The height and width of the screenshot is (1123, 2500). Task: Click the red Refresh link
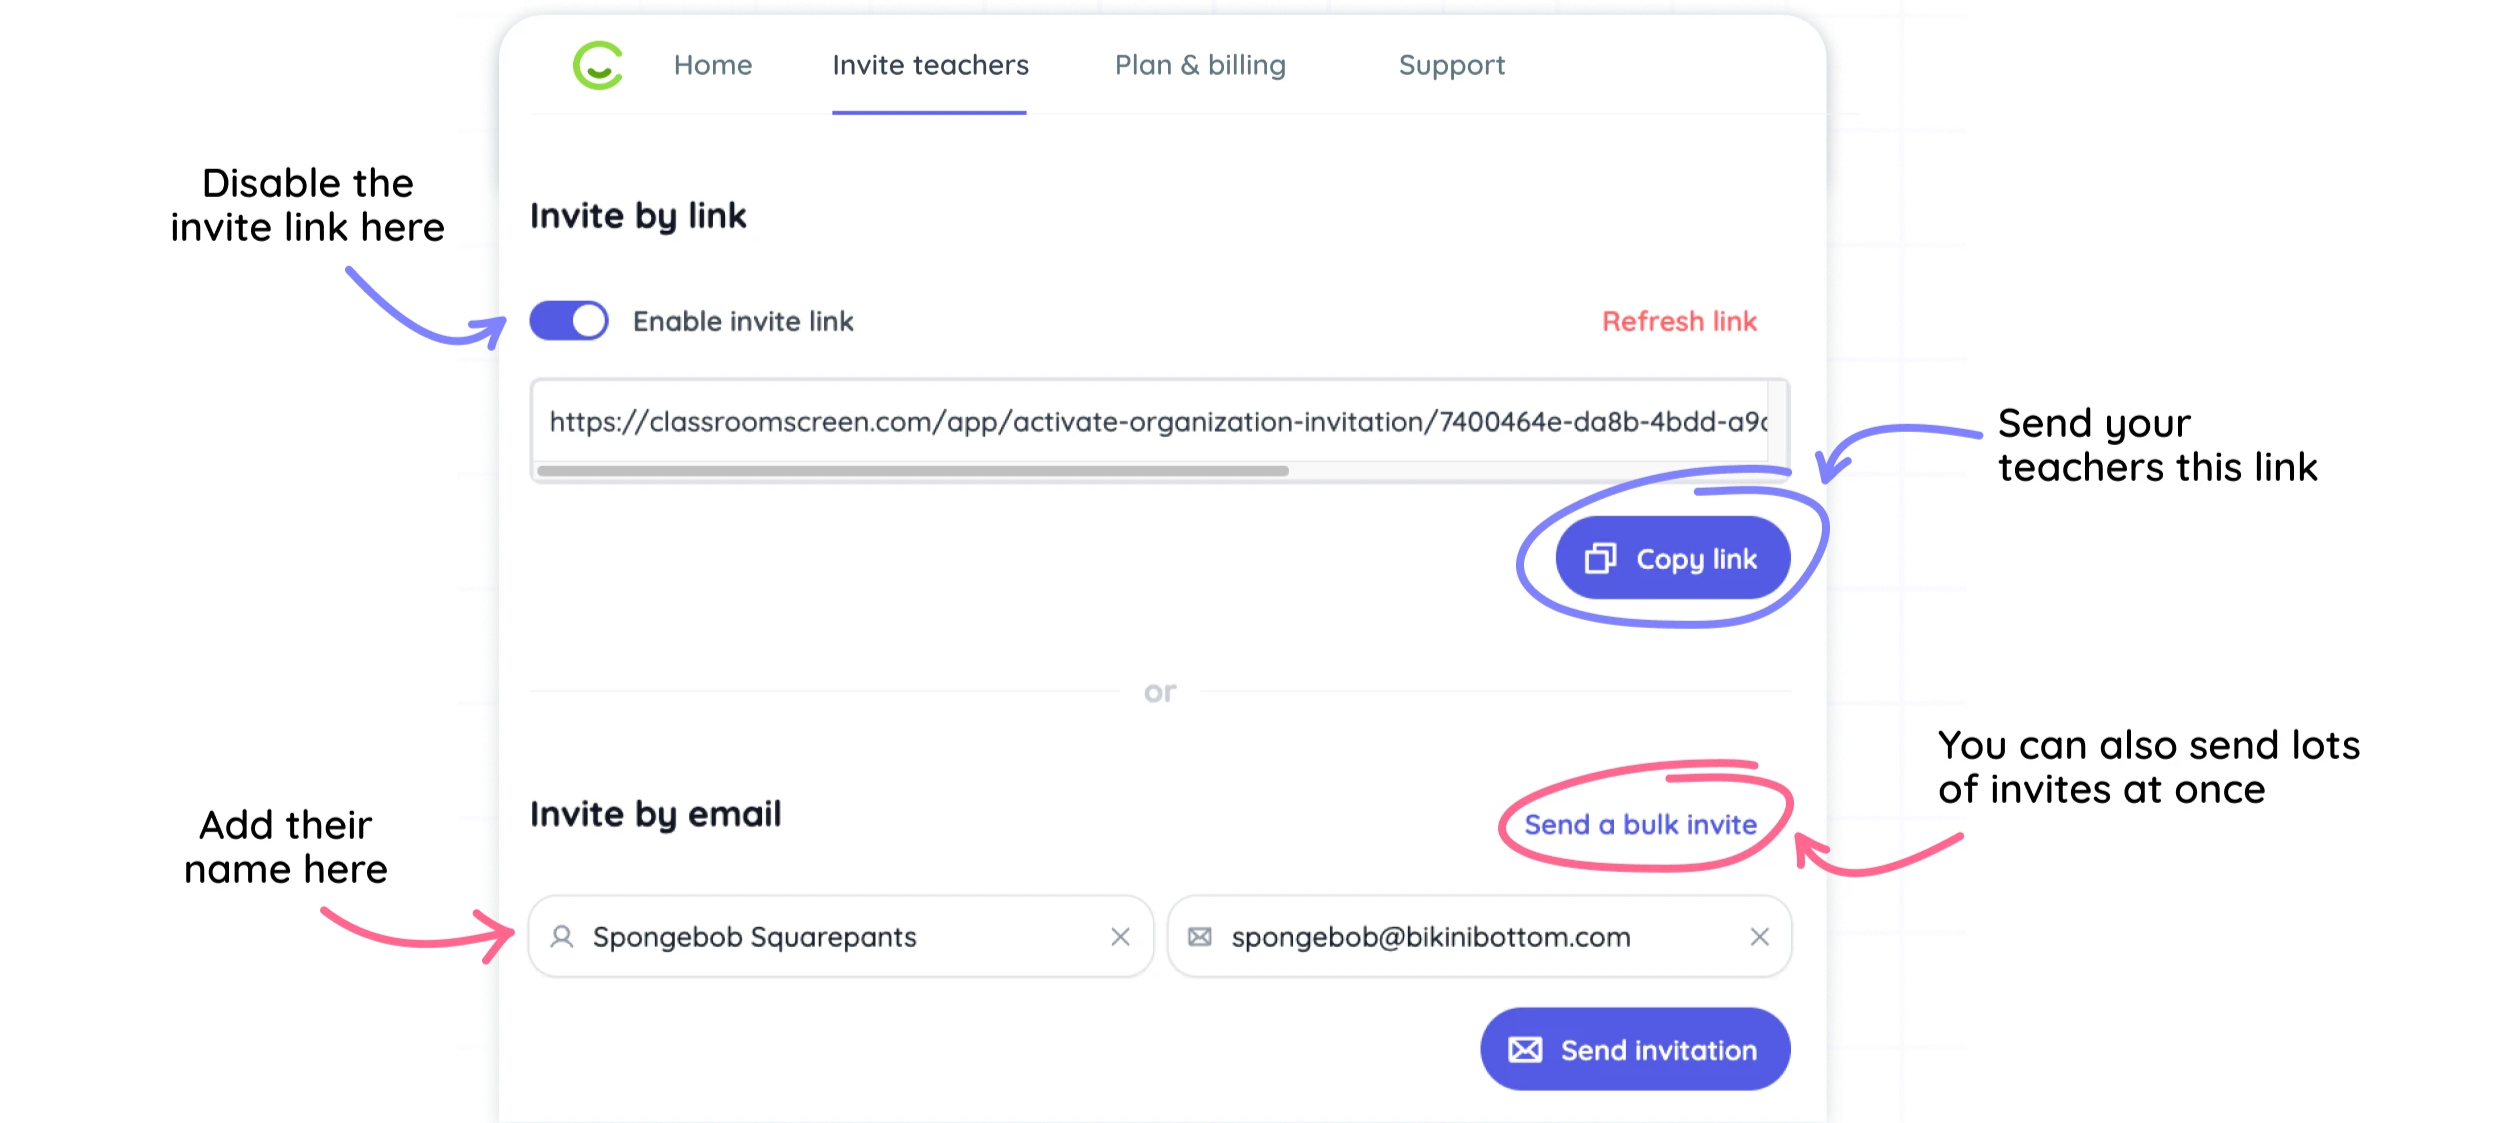1679,321
